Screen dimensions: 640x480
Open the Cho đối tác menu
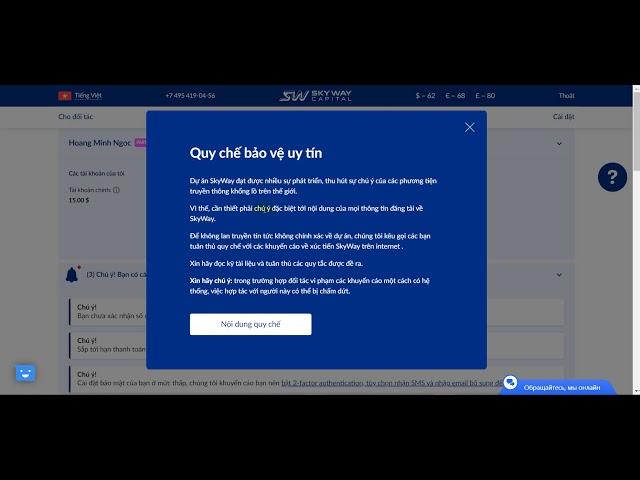(x=76, y=117)
